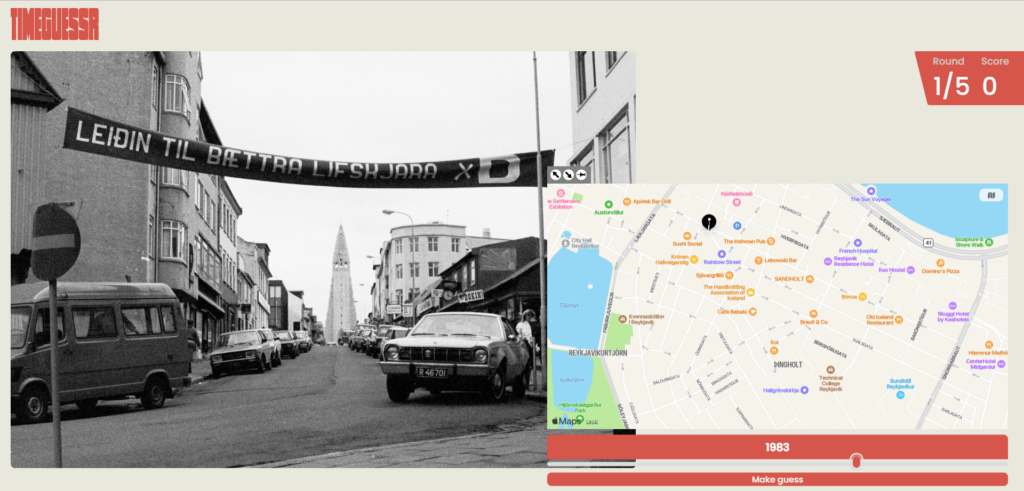
Task: Select the Settlement Exhibition museum icon
Action: click(561, 193)
